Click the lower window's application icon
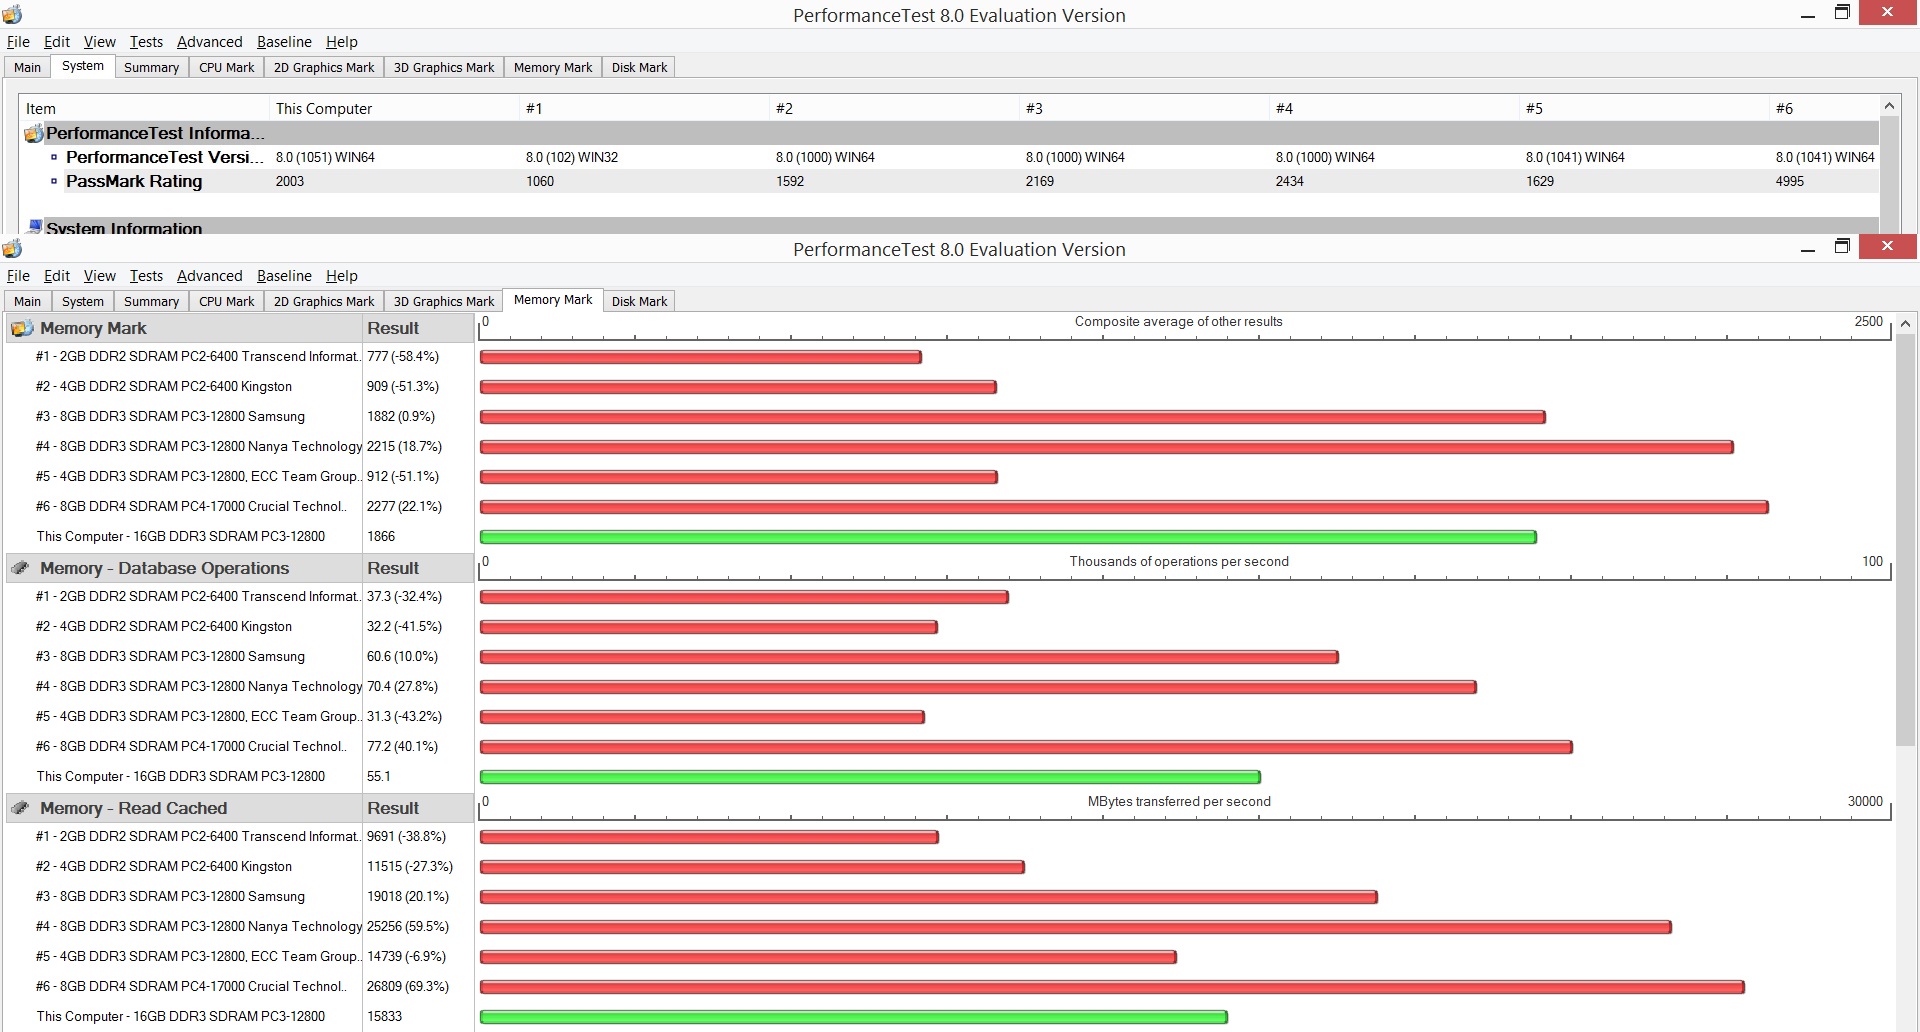The width and height of the screenshot is (1920, 1032). point(12,248)
